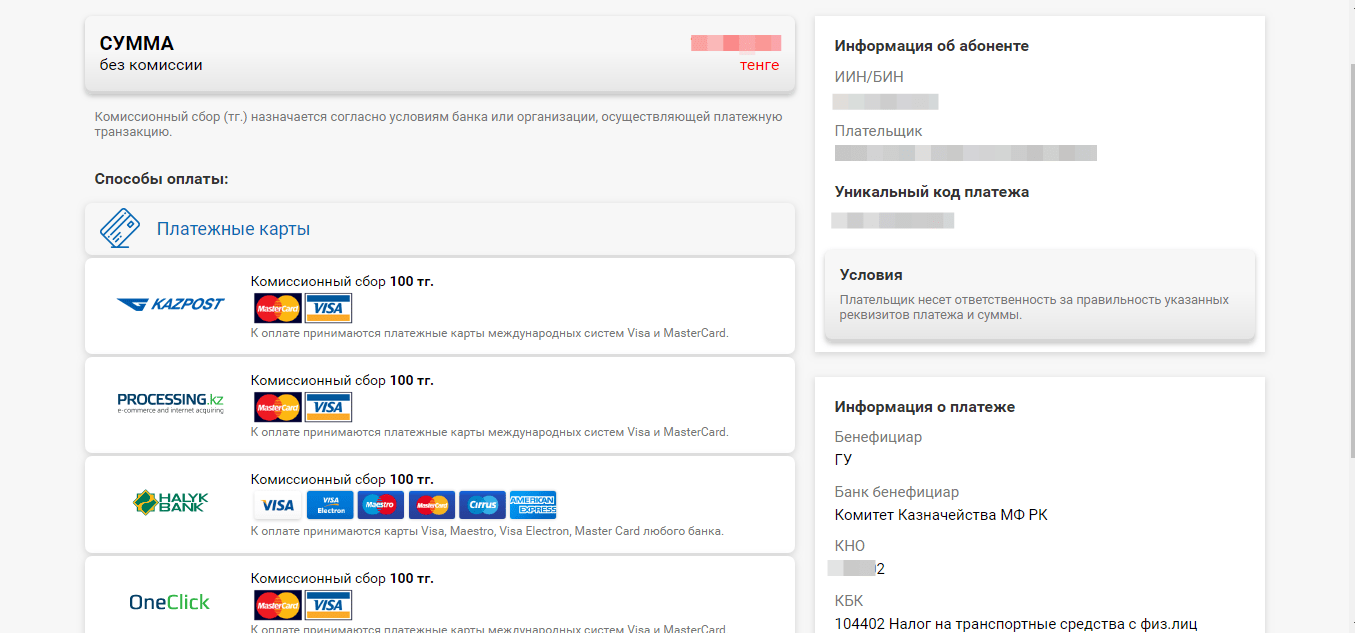The image size is (1355, 633).
Task: Select Visa icon in Kazpost row
Action: (x=328, y=308)
